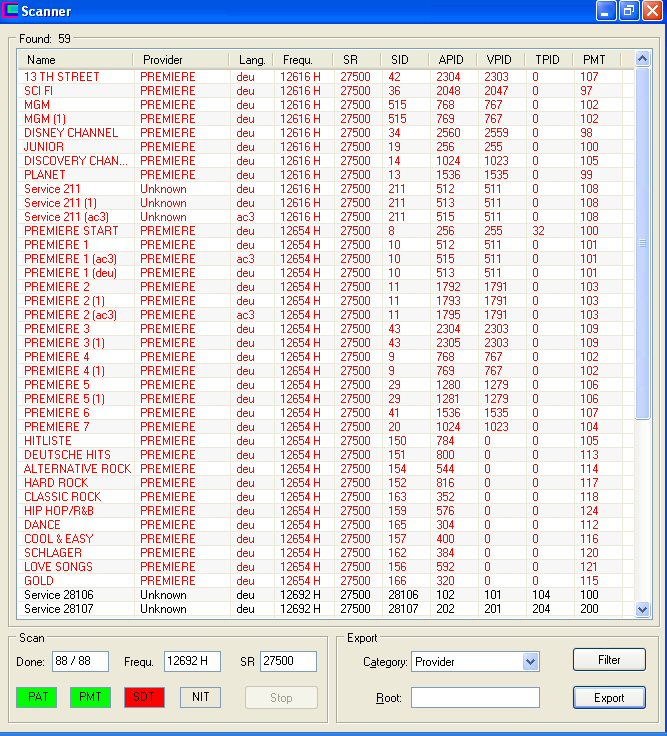This screenshot has width=667, height=736.
Task: Click the scroll up arrow of channel list
Action: click(642, 59)
